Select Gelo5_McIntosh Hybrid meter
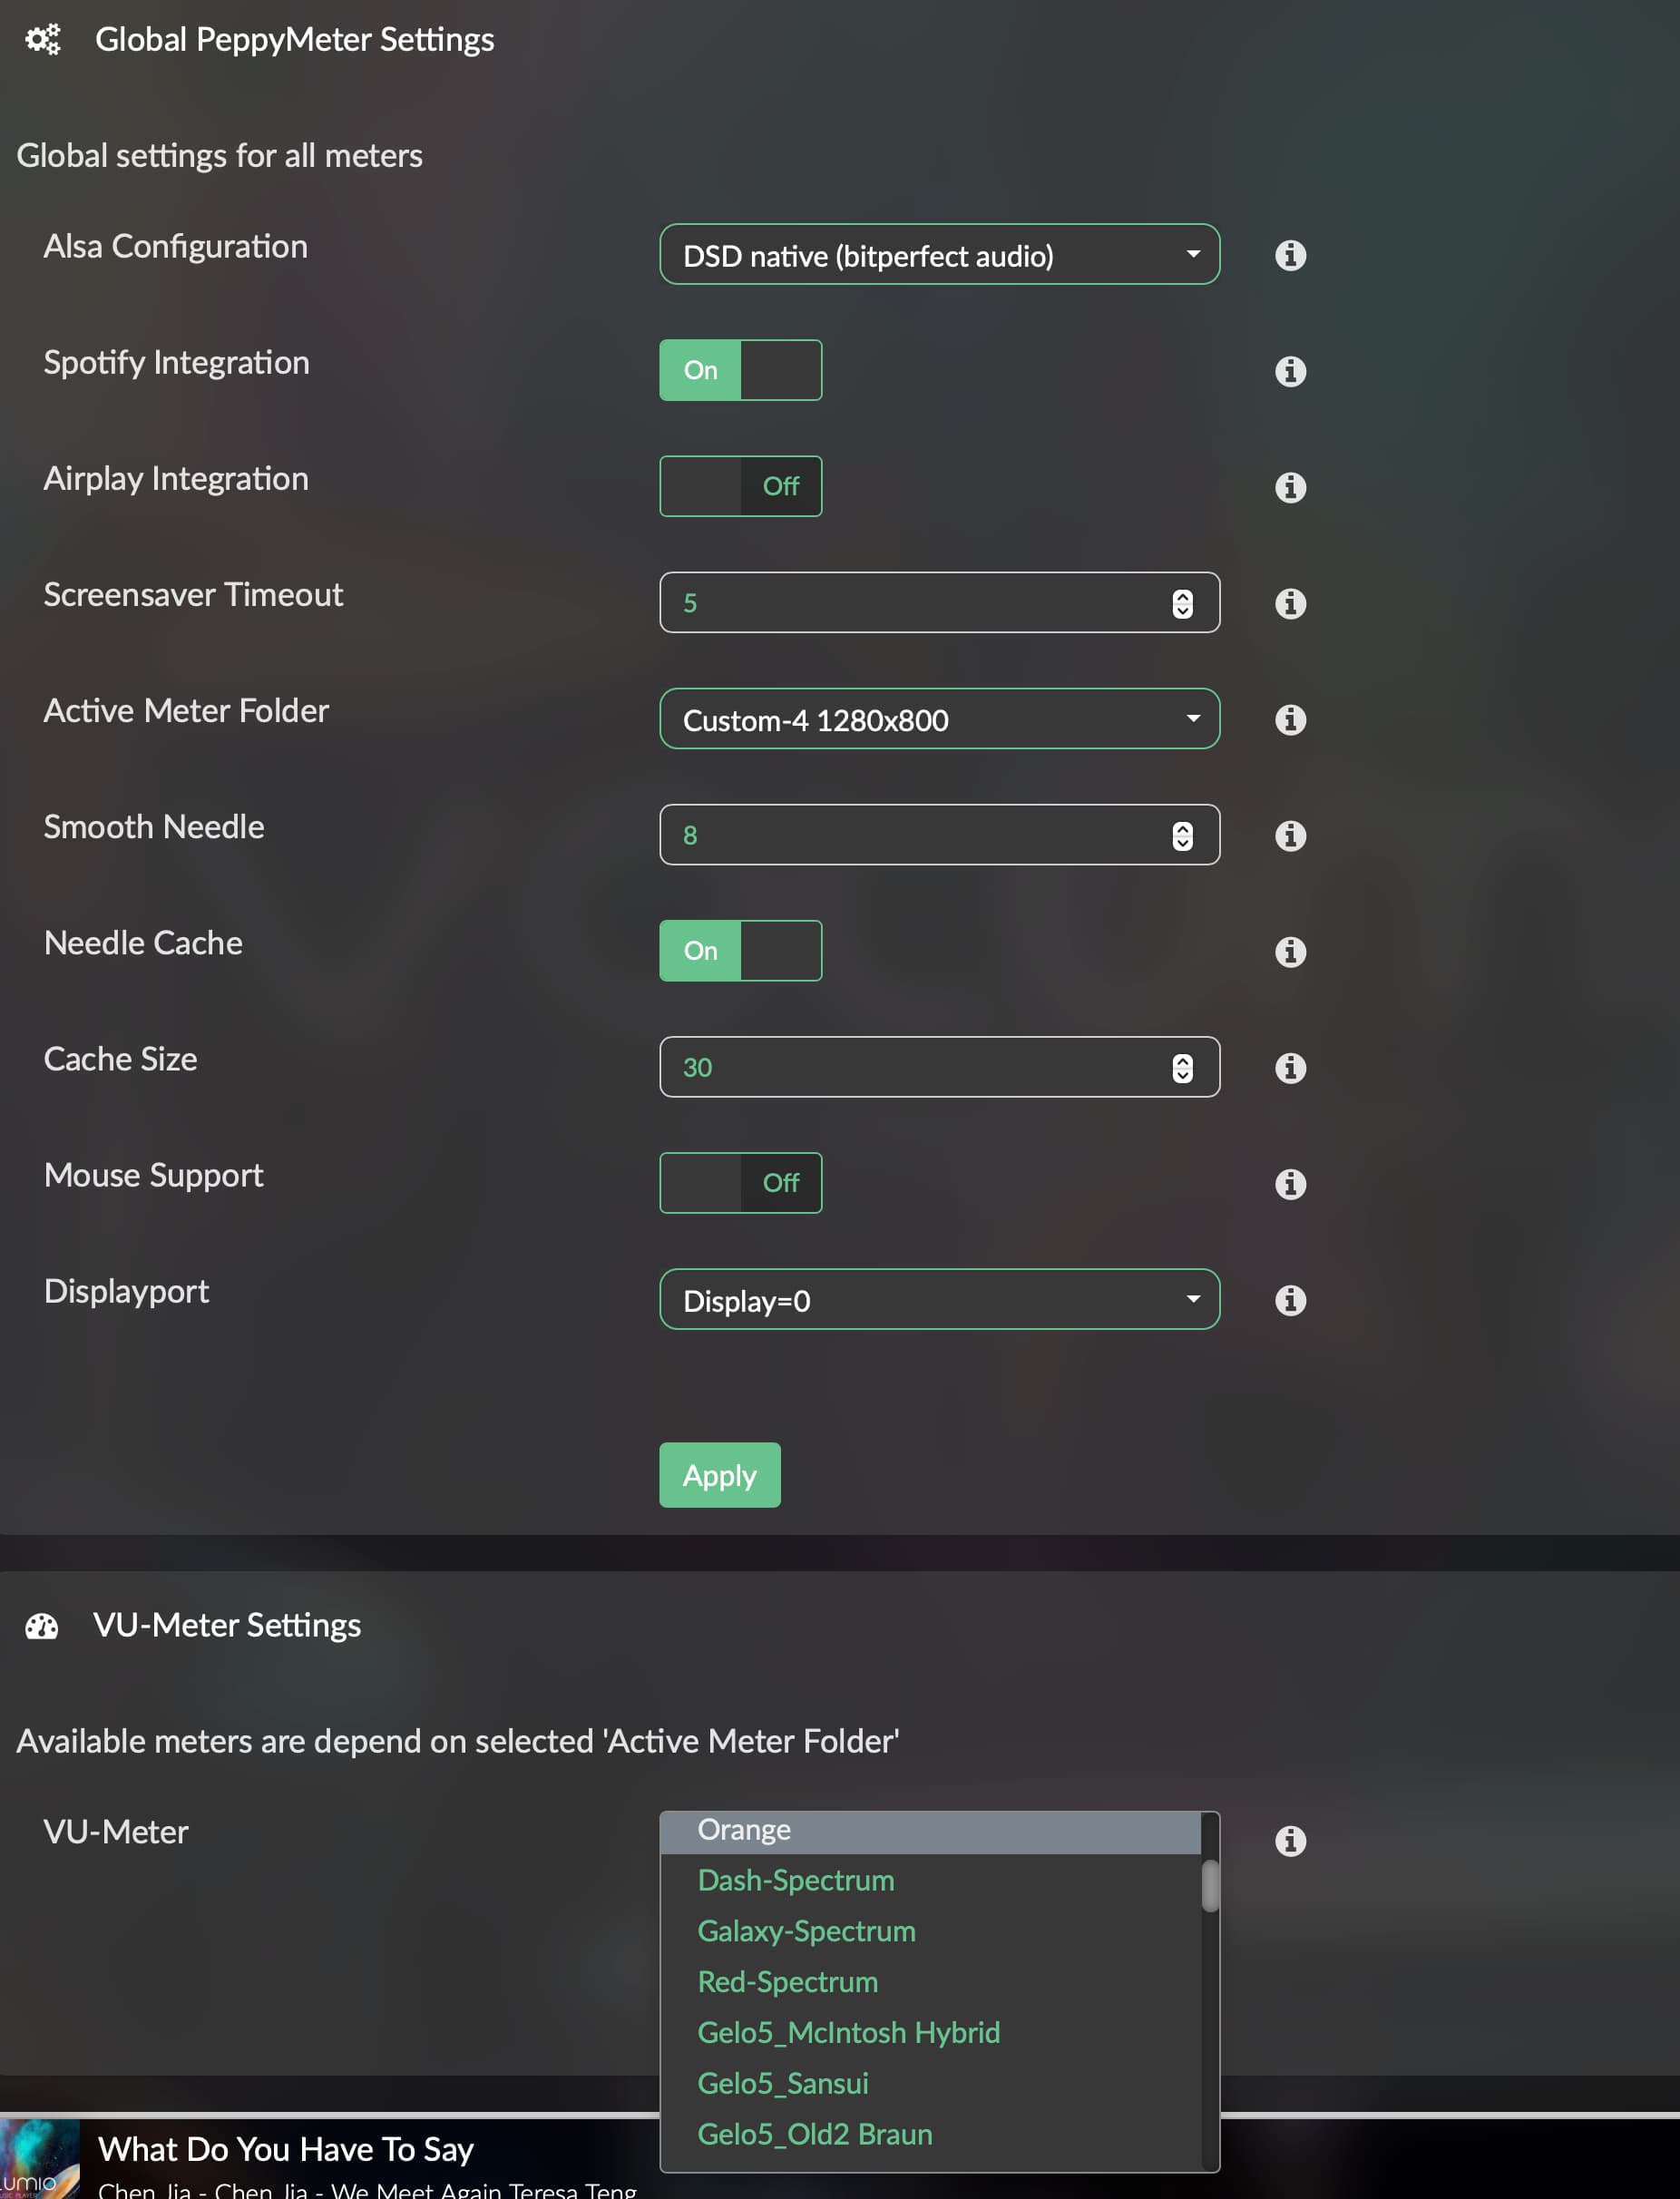 (930, 2033)
